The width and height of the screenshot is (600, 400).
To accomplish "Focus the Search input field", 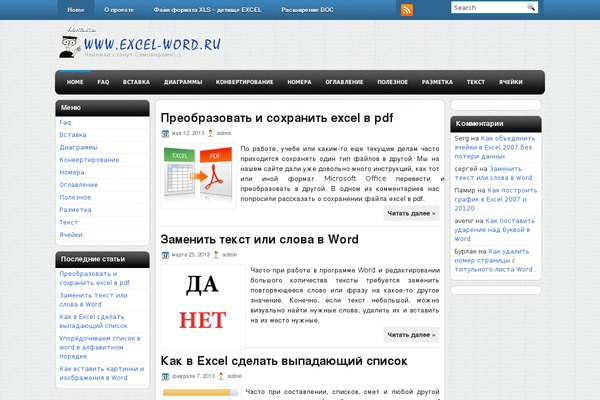I will (x=489, y=7).
